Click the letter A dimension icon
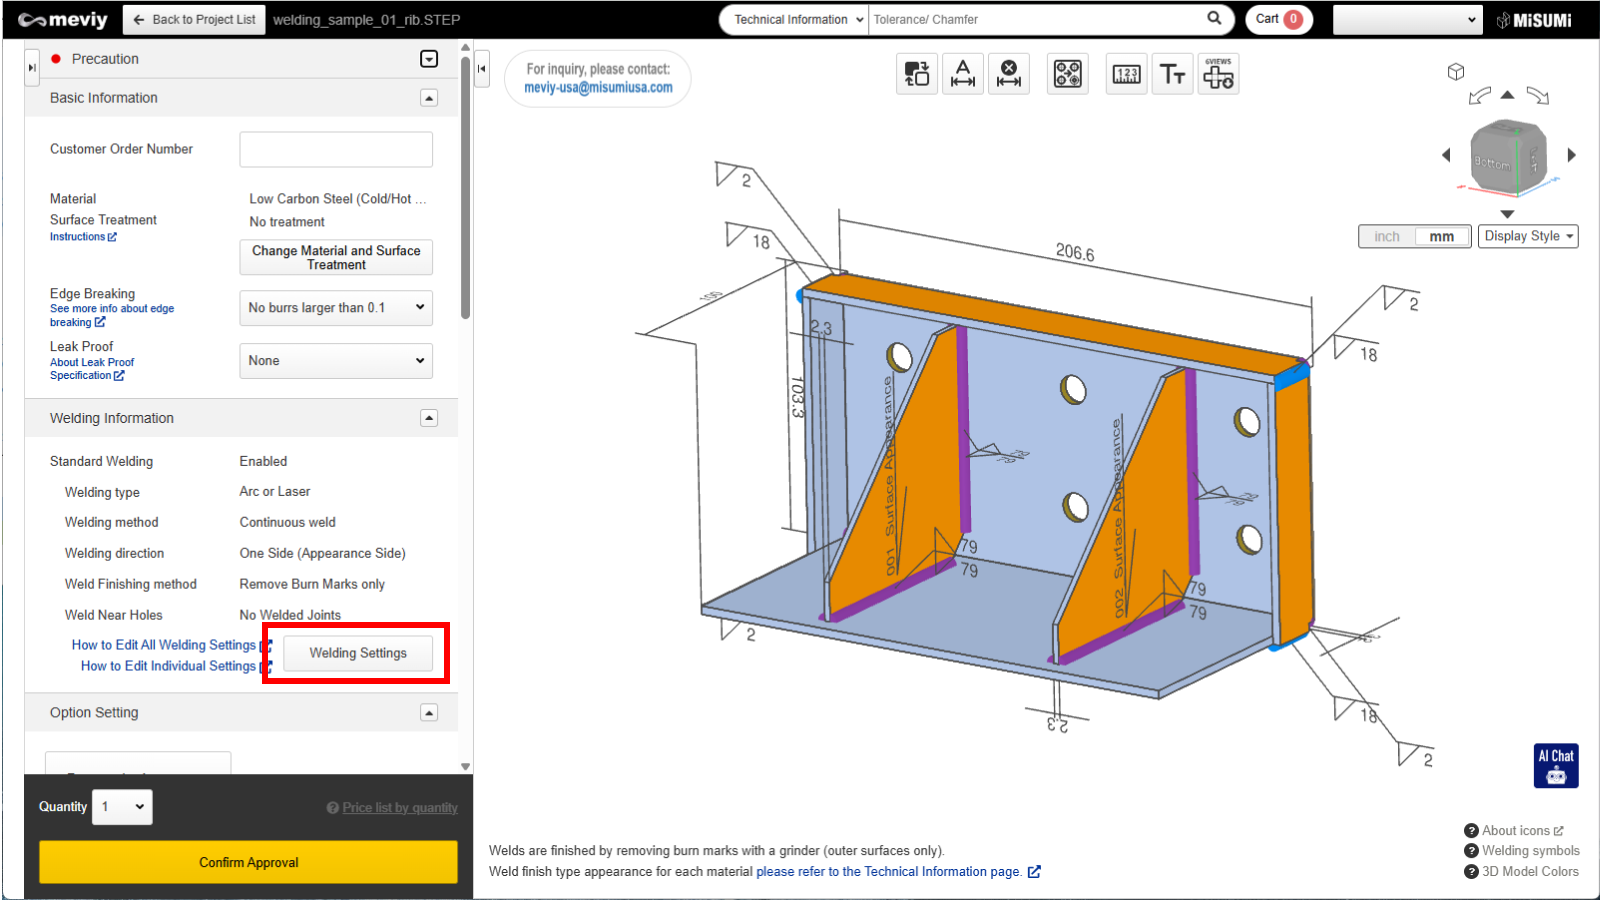1600x900 pixels. tap(962, 74)
